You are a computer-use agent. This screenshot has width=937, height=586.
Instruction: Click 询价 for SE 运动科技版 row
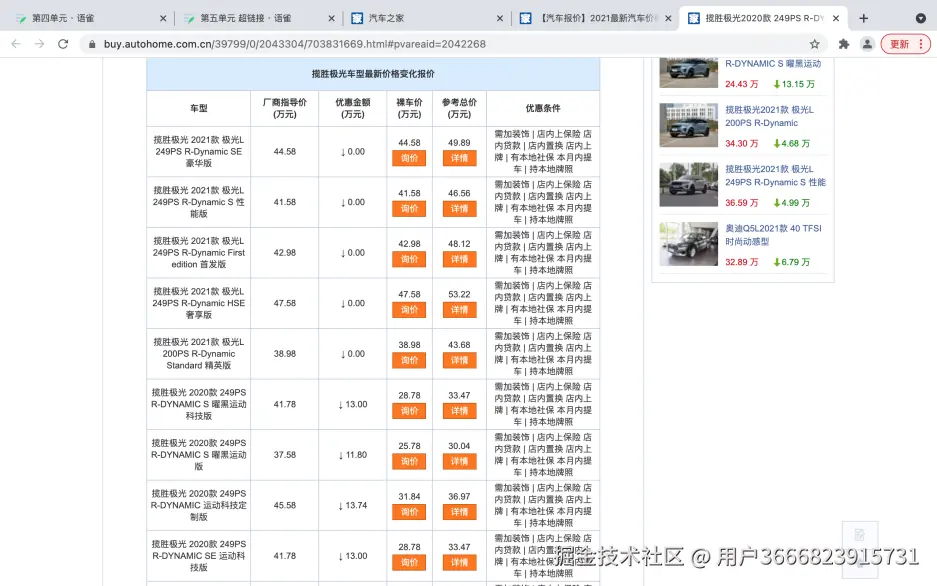[409, 563]
